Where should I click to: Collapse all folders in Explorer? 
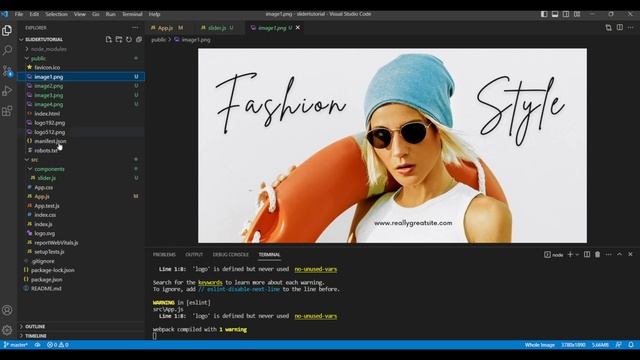click(x=139, y=40)
